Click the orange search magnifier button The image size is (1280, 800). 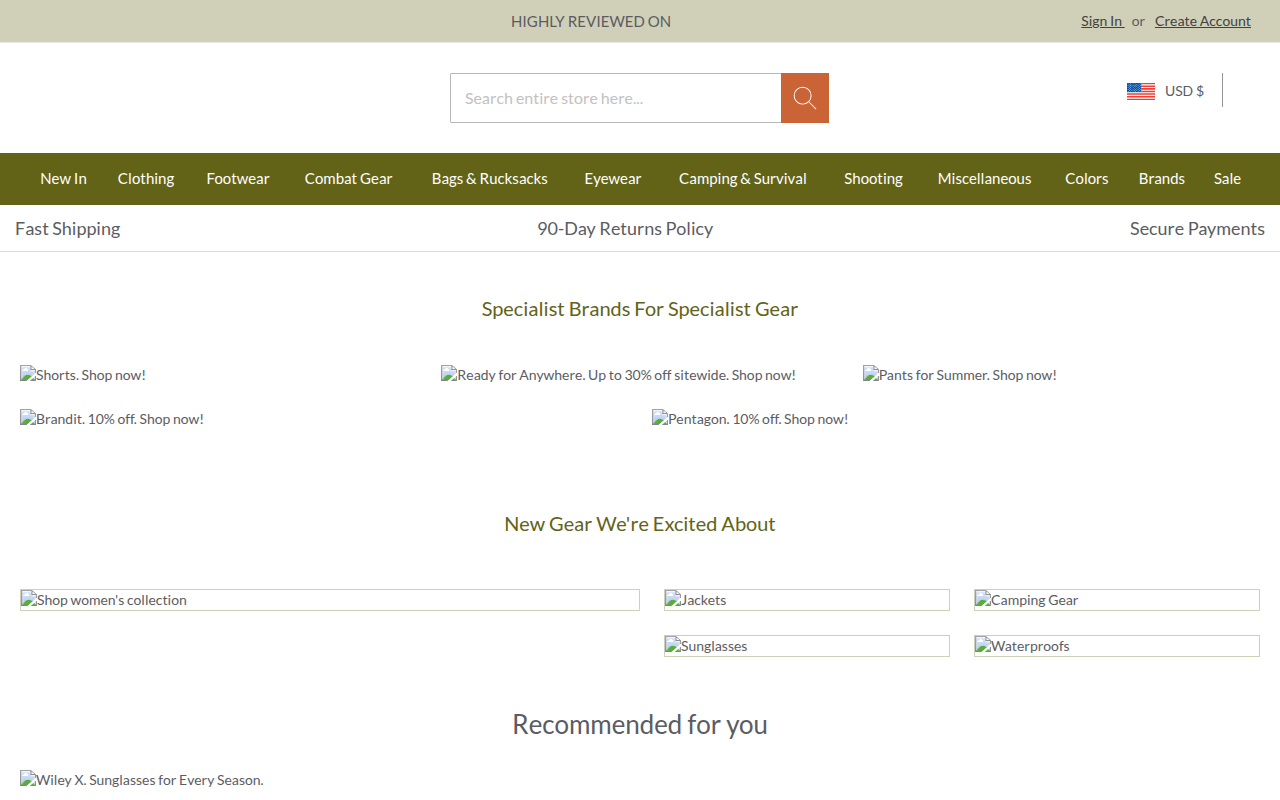pyautogui.click(x=805, y=98)
